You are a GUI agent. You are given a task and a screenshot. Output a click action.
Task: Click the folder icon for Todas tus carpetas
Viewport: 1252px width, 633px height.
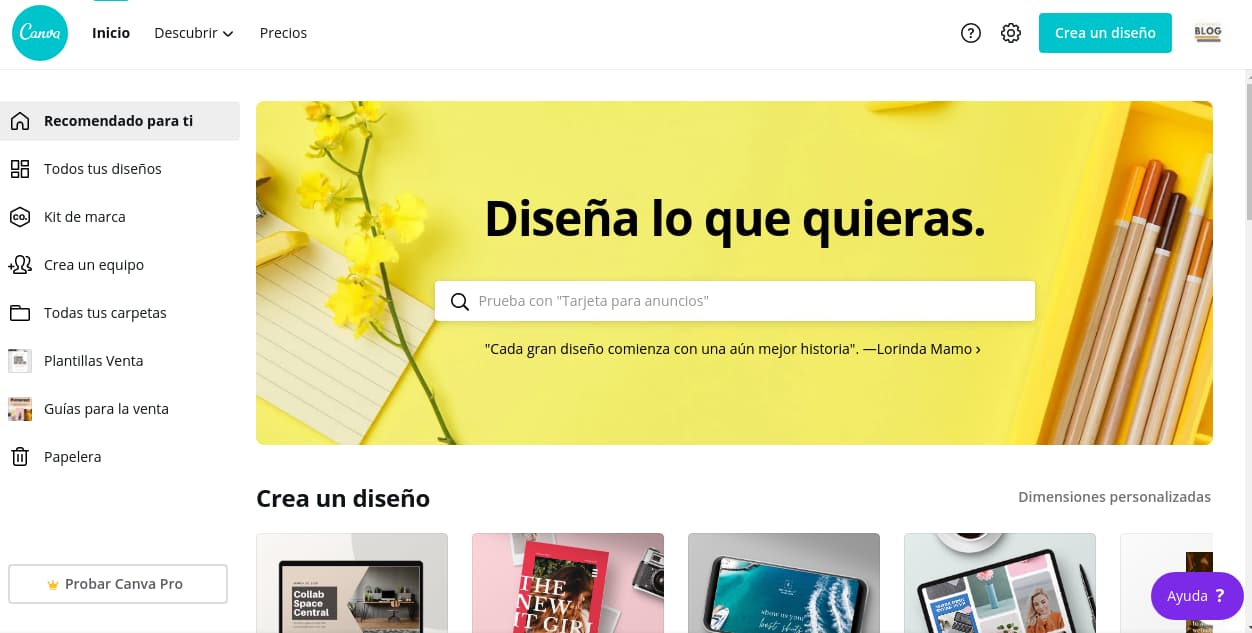[x=20, y=313]
